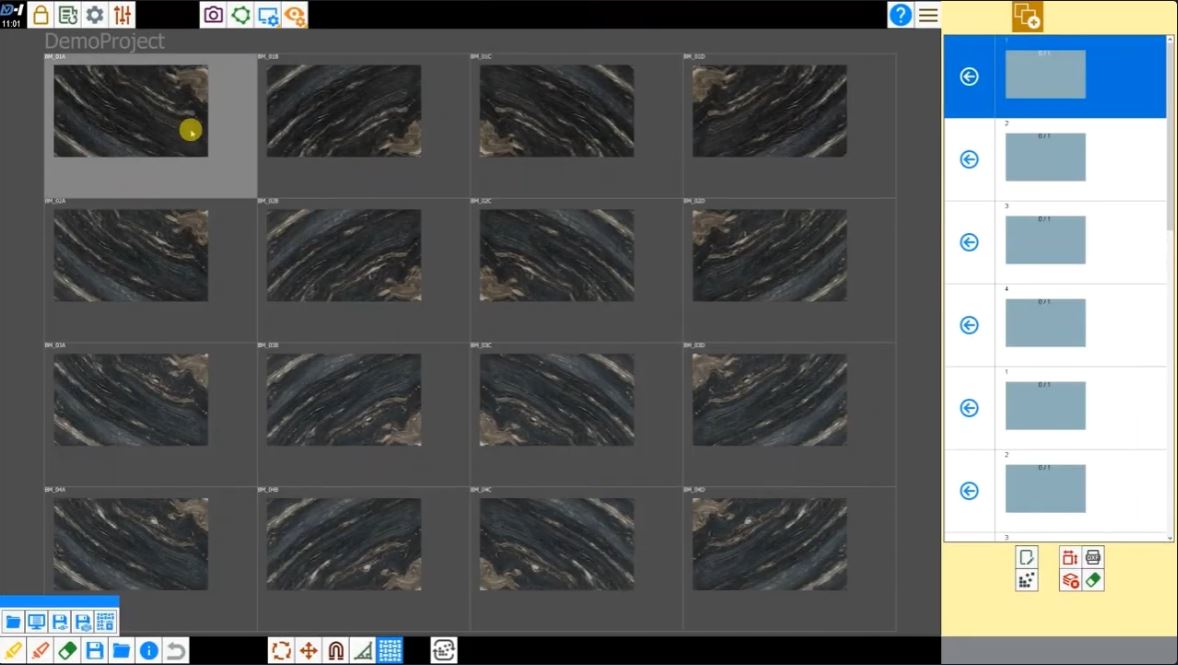Open the adjustment sliders panel icon
The width and height of the screenshot is (1178, 665).
122,15
